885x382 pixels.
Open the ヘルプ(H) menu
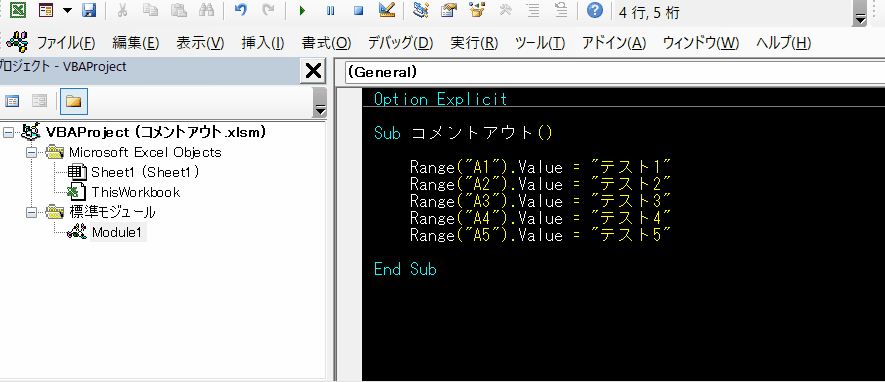pos(783,43)
